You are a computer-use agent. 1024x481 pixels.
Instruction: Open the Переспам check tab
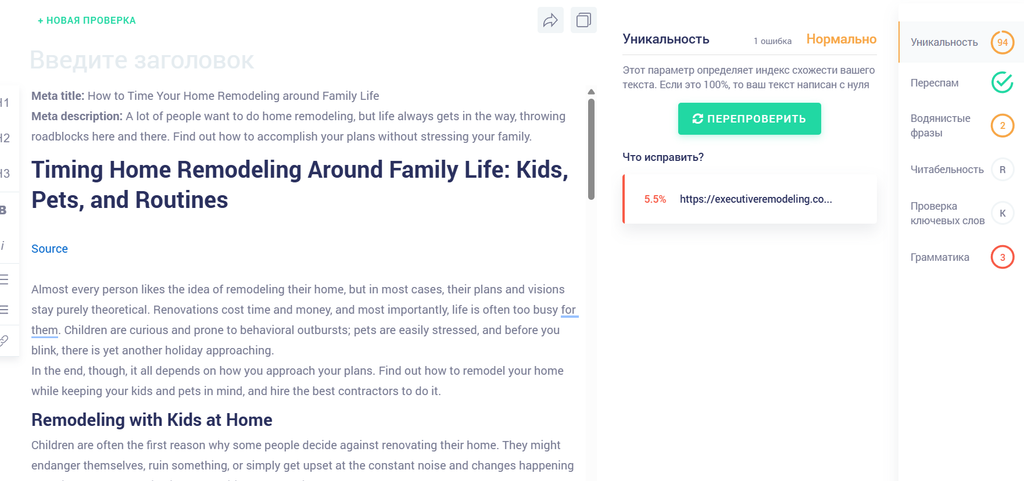click(961, 83)
